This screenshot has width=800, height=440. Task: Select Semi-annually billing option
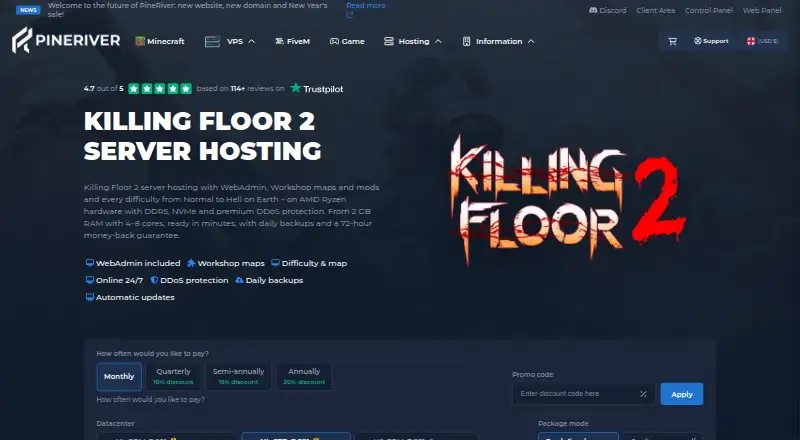(238, 376)
